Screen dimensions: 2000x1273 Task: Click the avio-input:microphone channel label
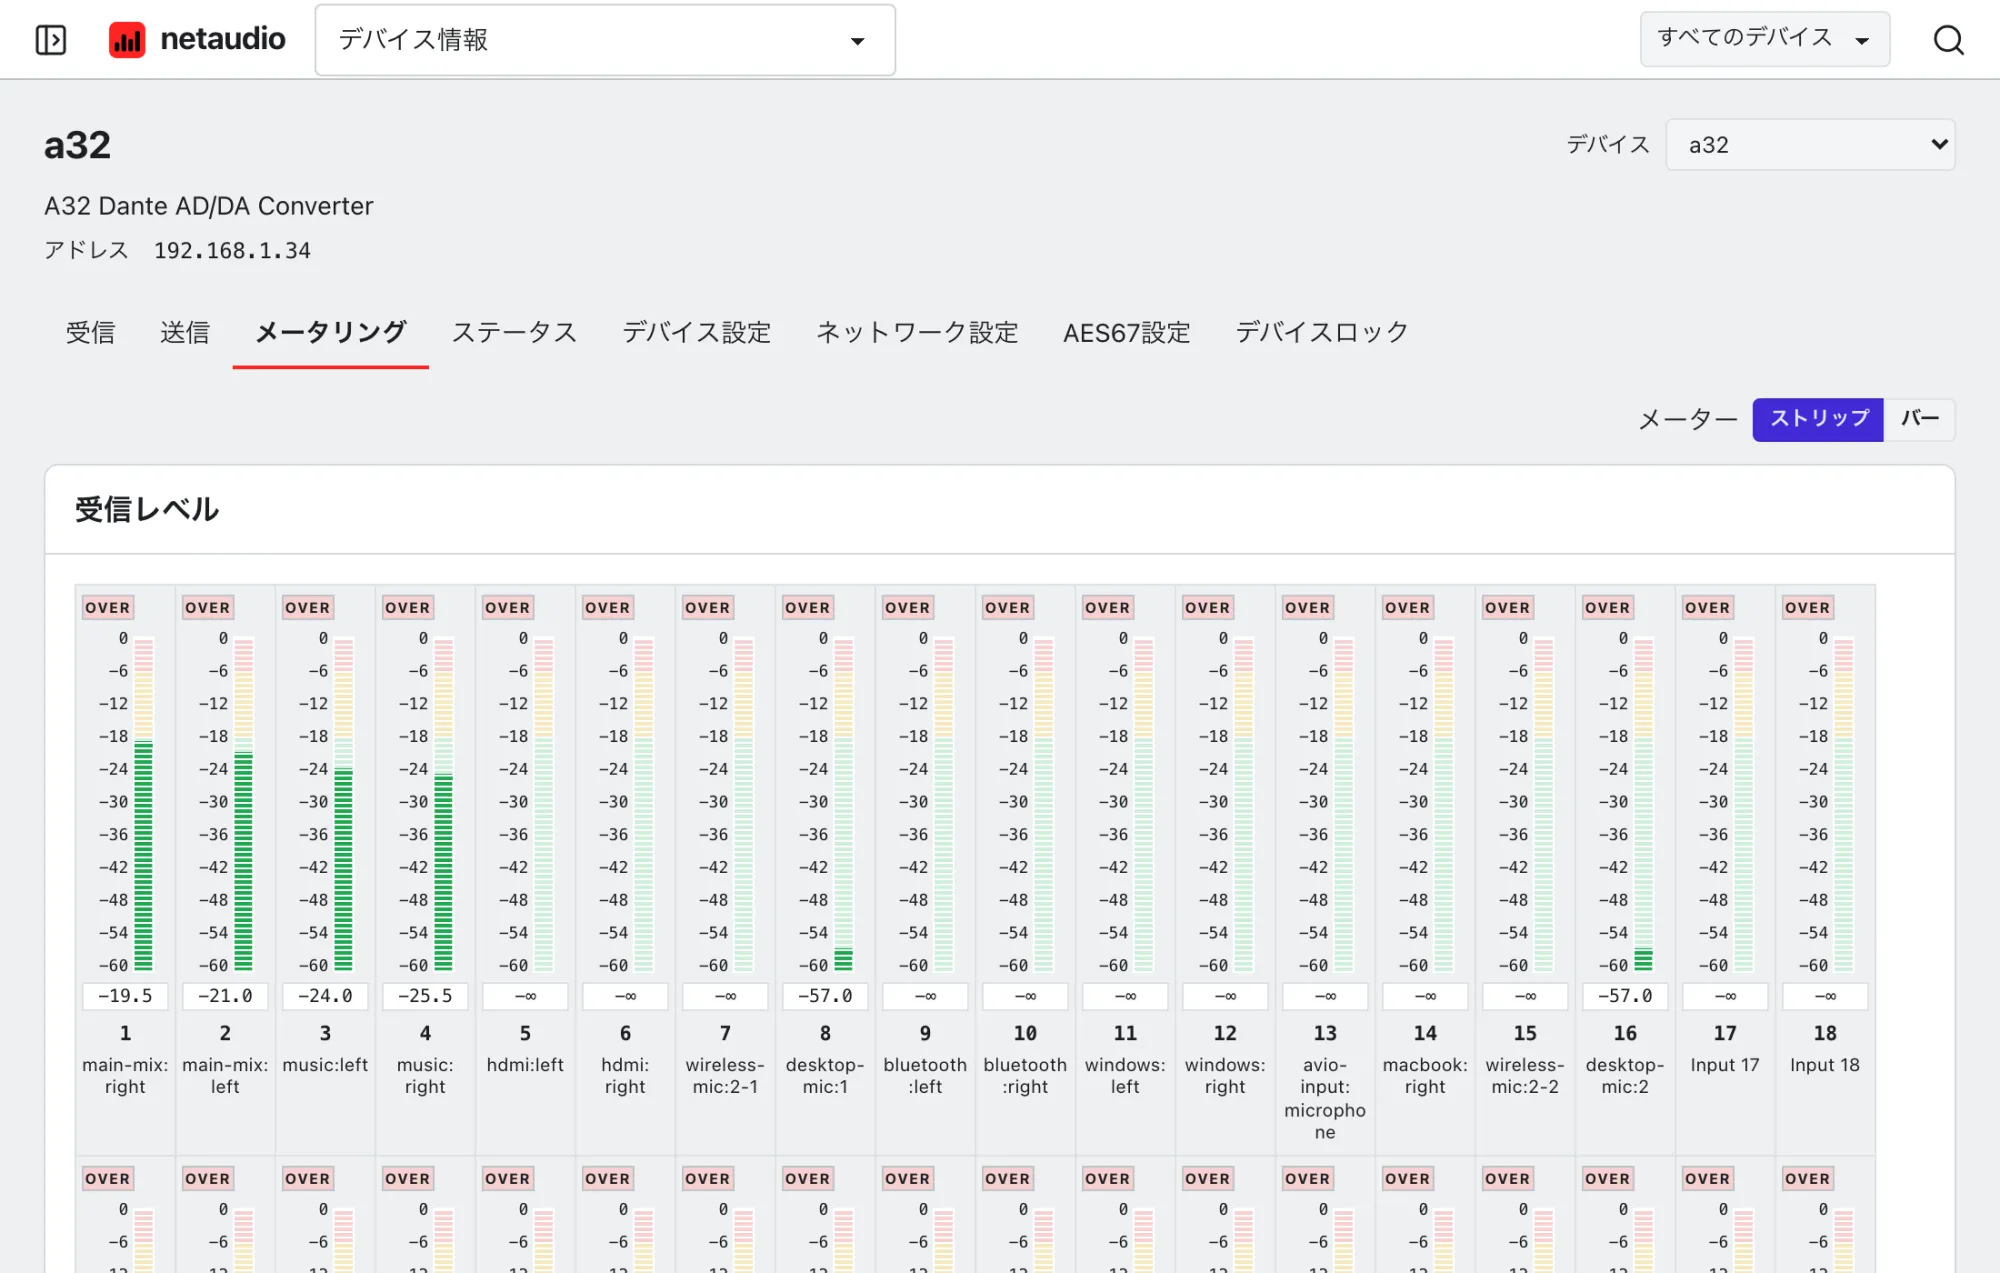click(x=1325, y=1098)
